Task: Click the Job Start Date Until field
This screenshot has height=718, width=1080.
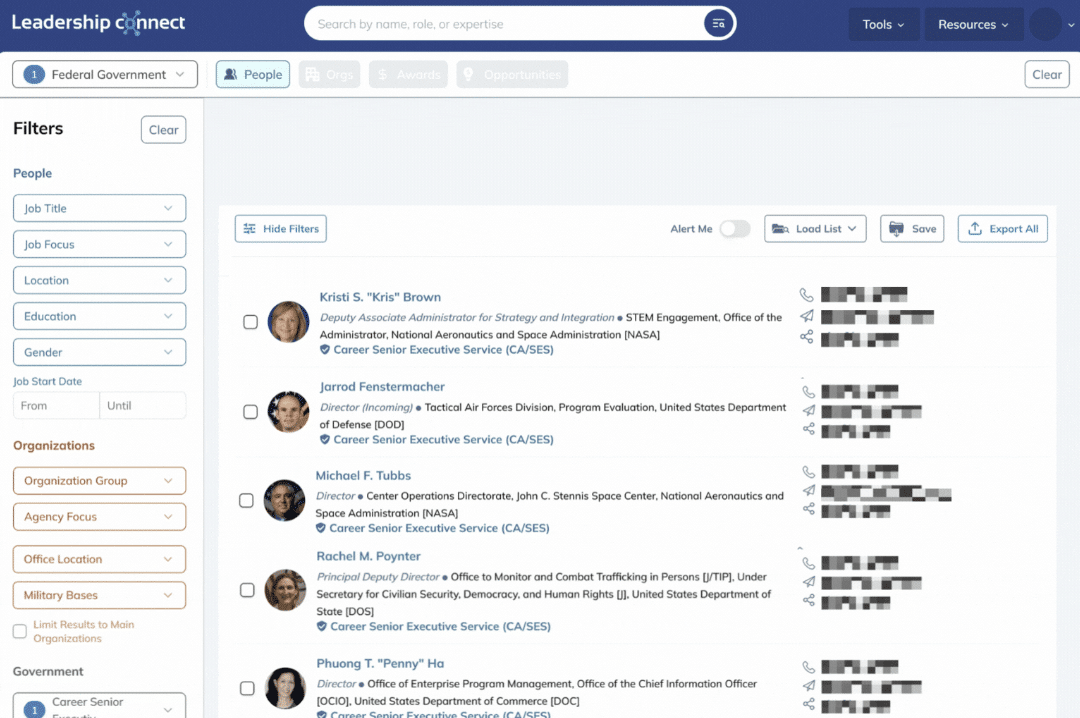Action: point(143,406)
